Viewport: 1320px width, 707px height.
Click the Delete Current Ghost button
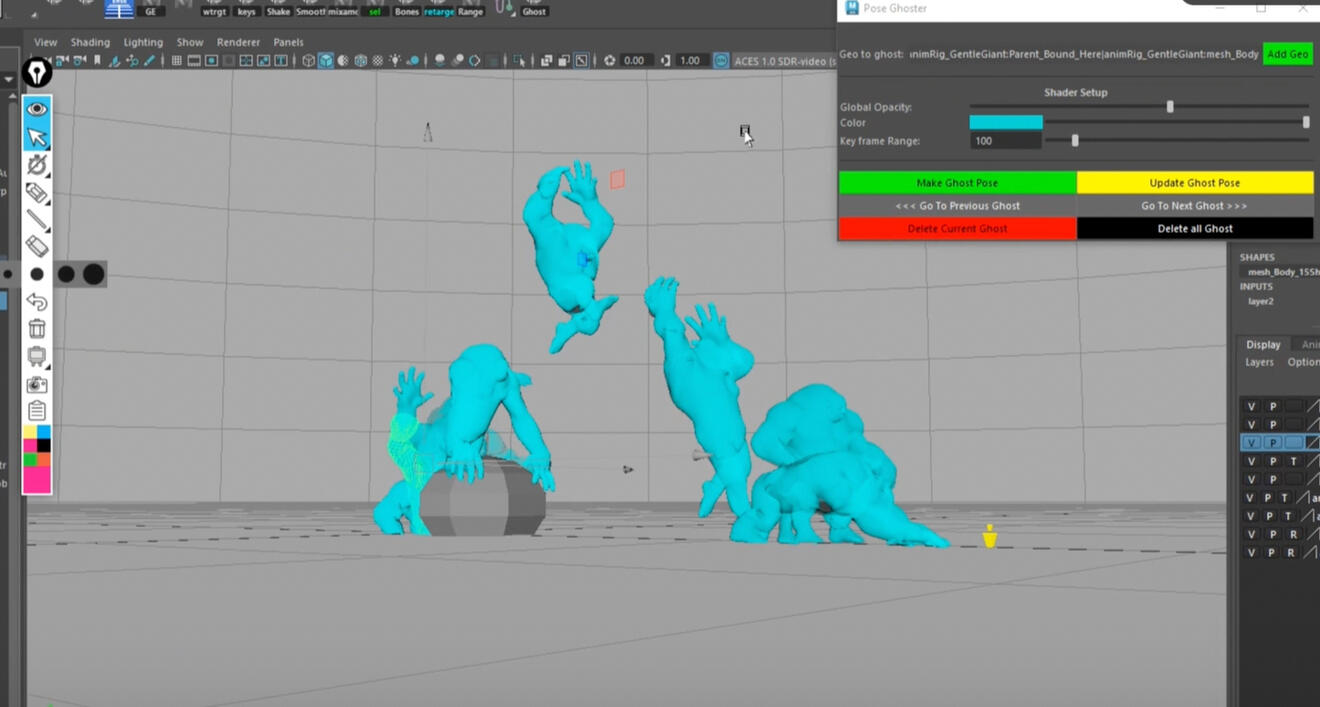957,229
